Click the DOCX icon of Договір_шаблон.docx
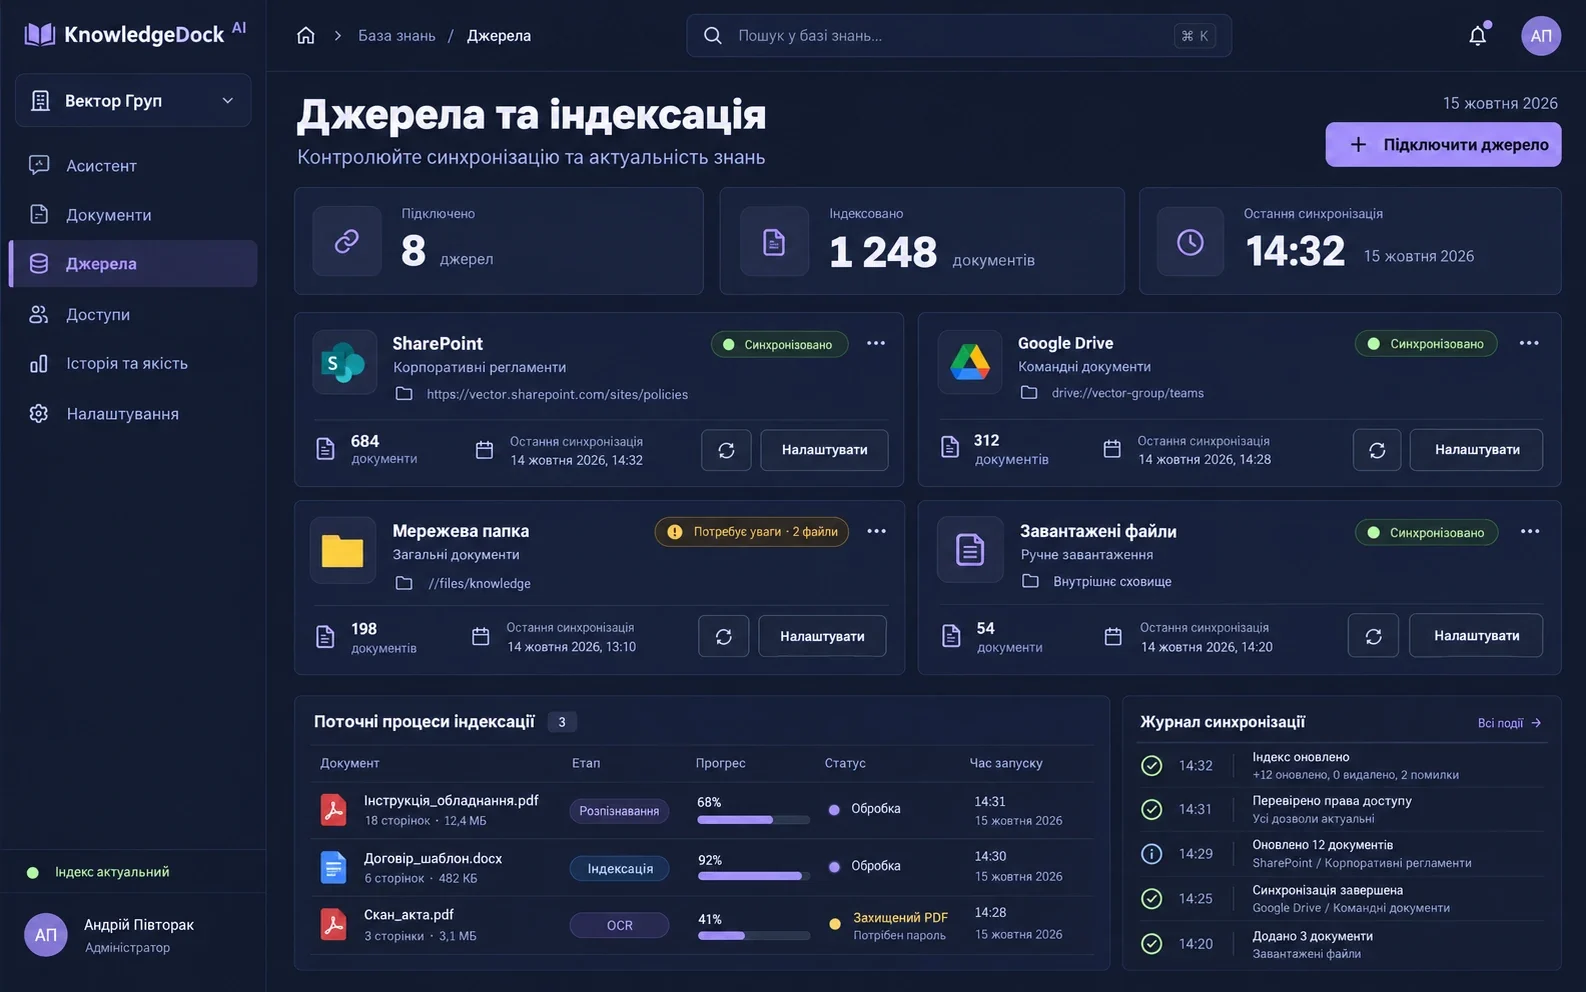 click(333, 867)
